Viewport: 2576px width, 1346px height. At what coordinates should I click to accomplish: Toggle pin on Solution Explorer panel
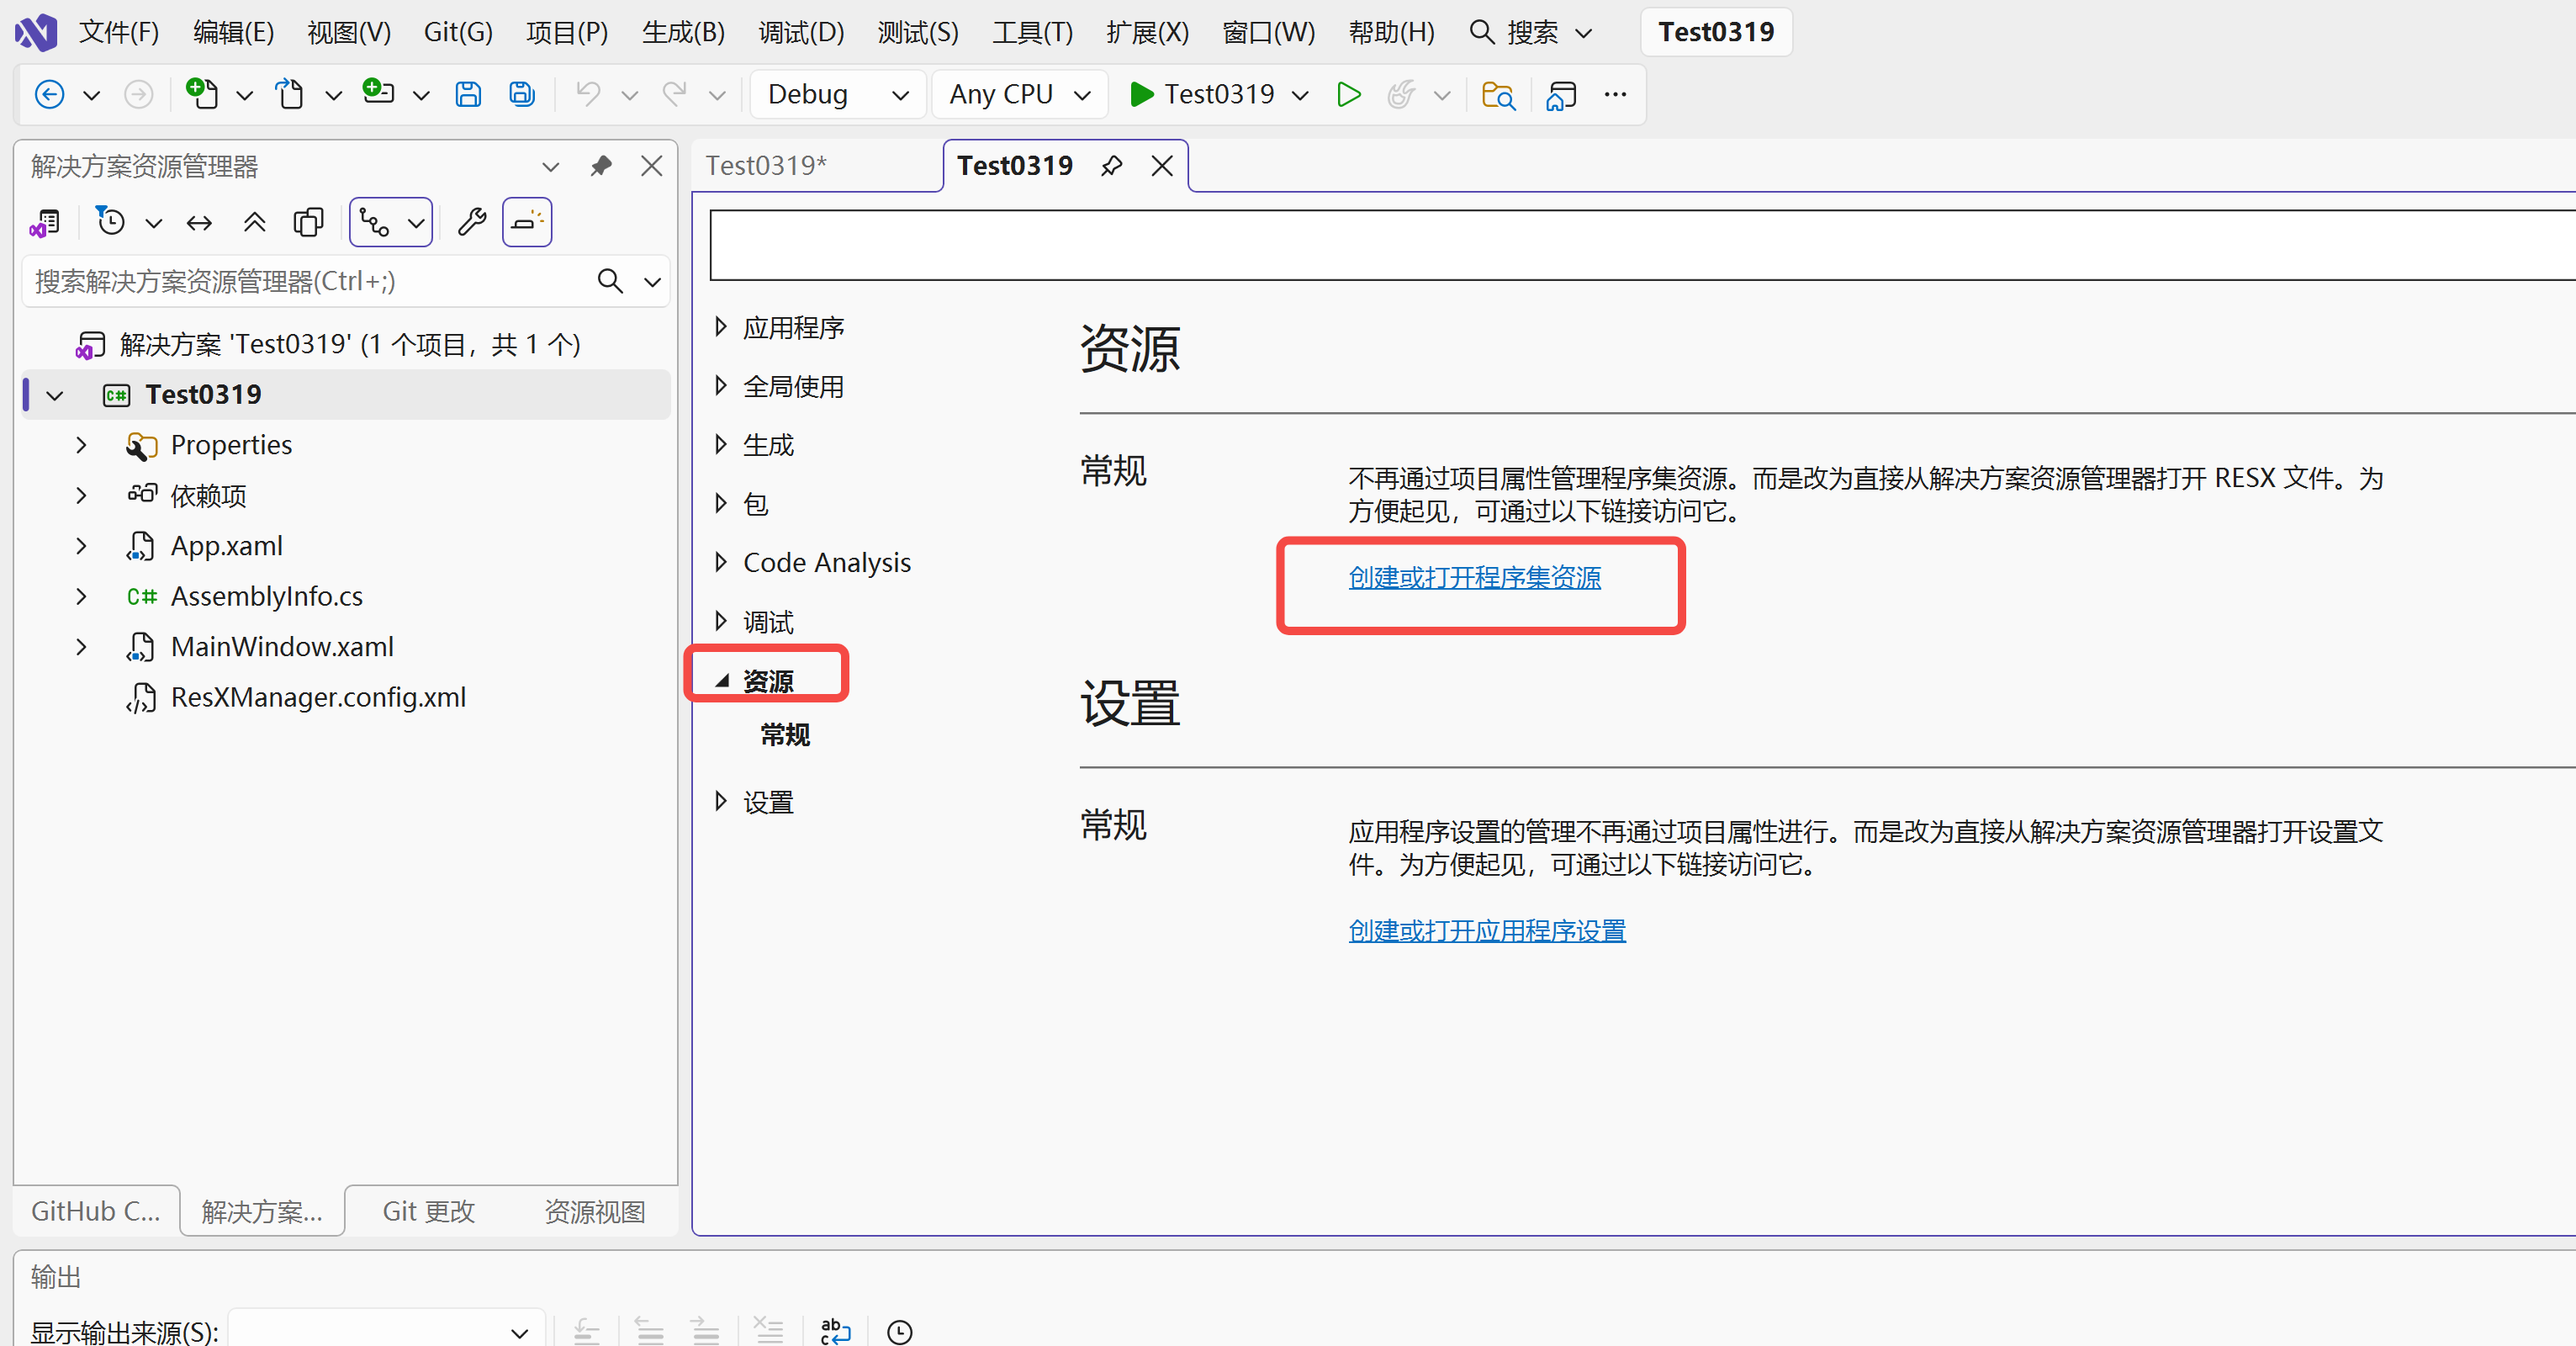[600, 166]
